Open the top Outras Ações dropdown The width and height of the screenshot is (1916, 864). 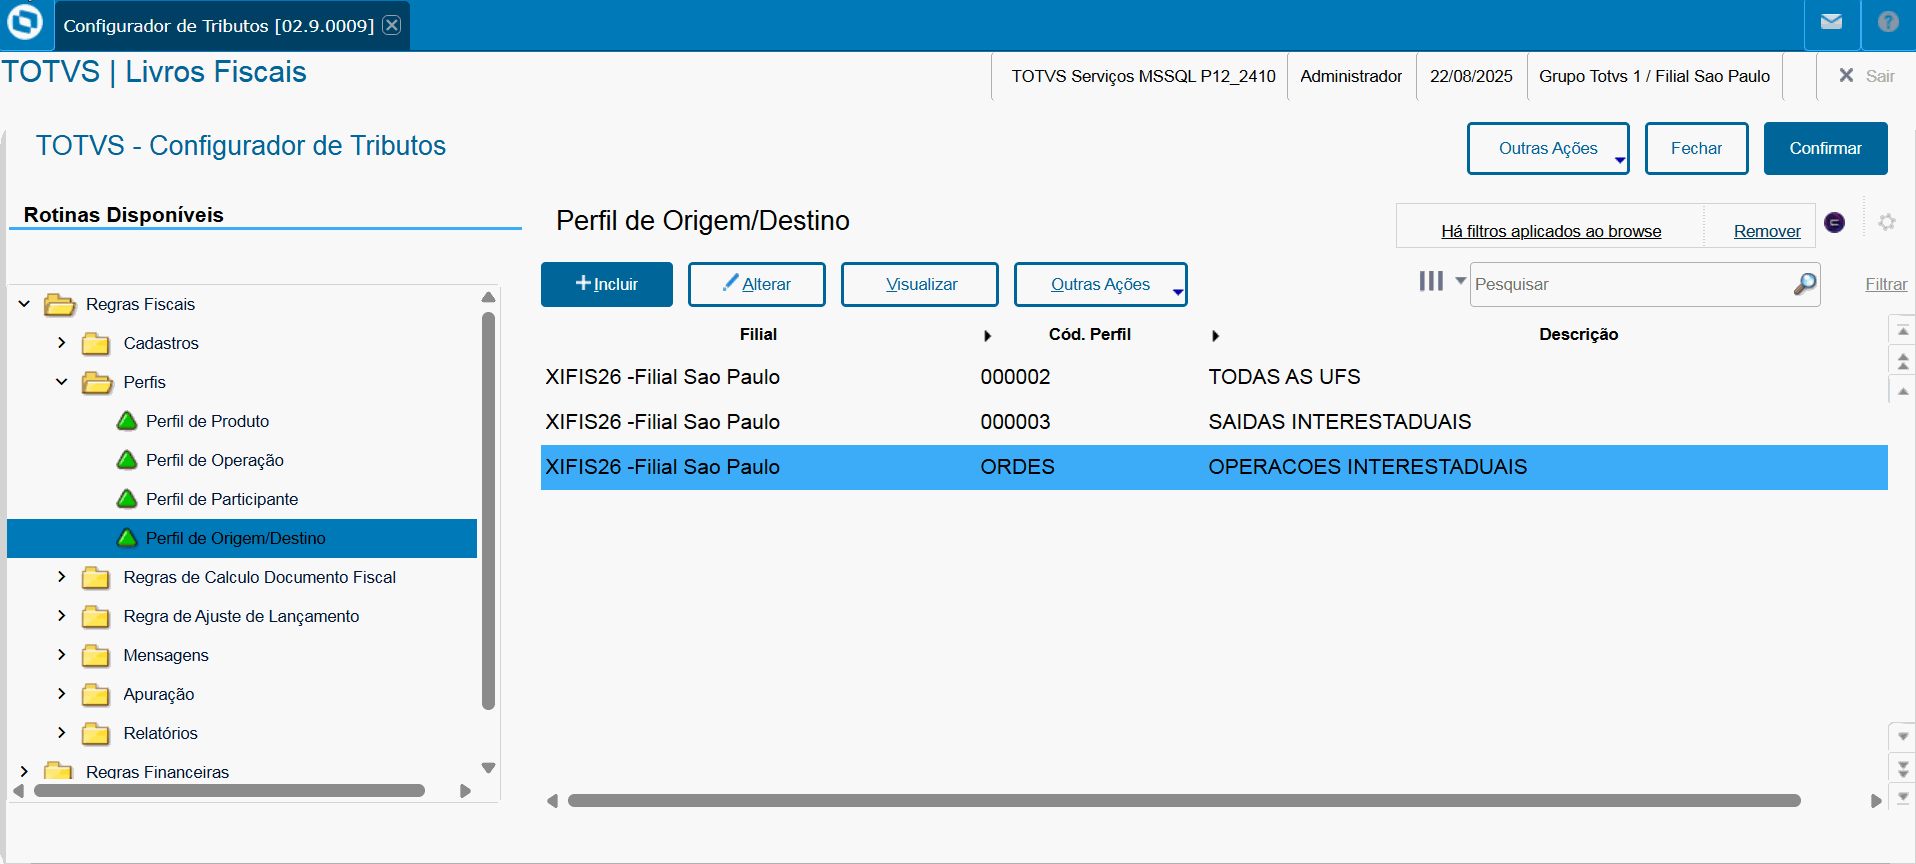pos(1548,148)
